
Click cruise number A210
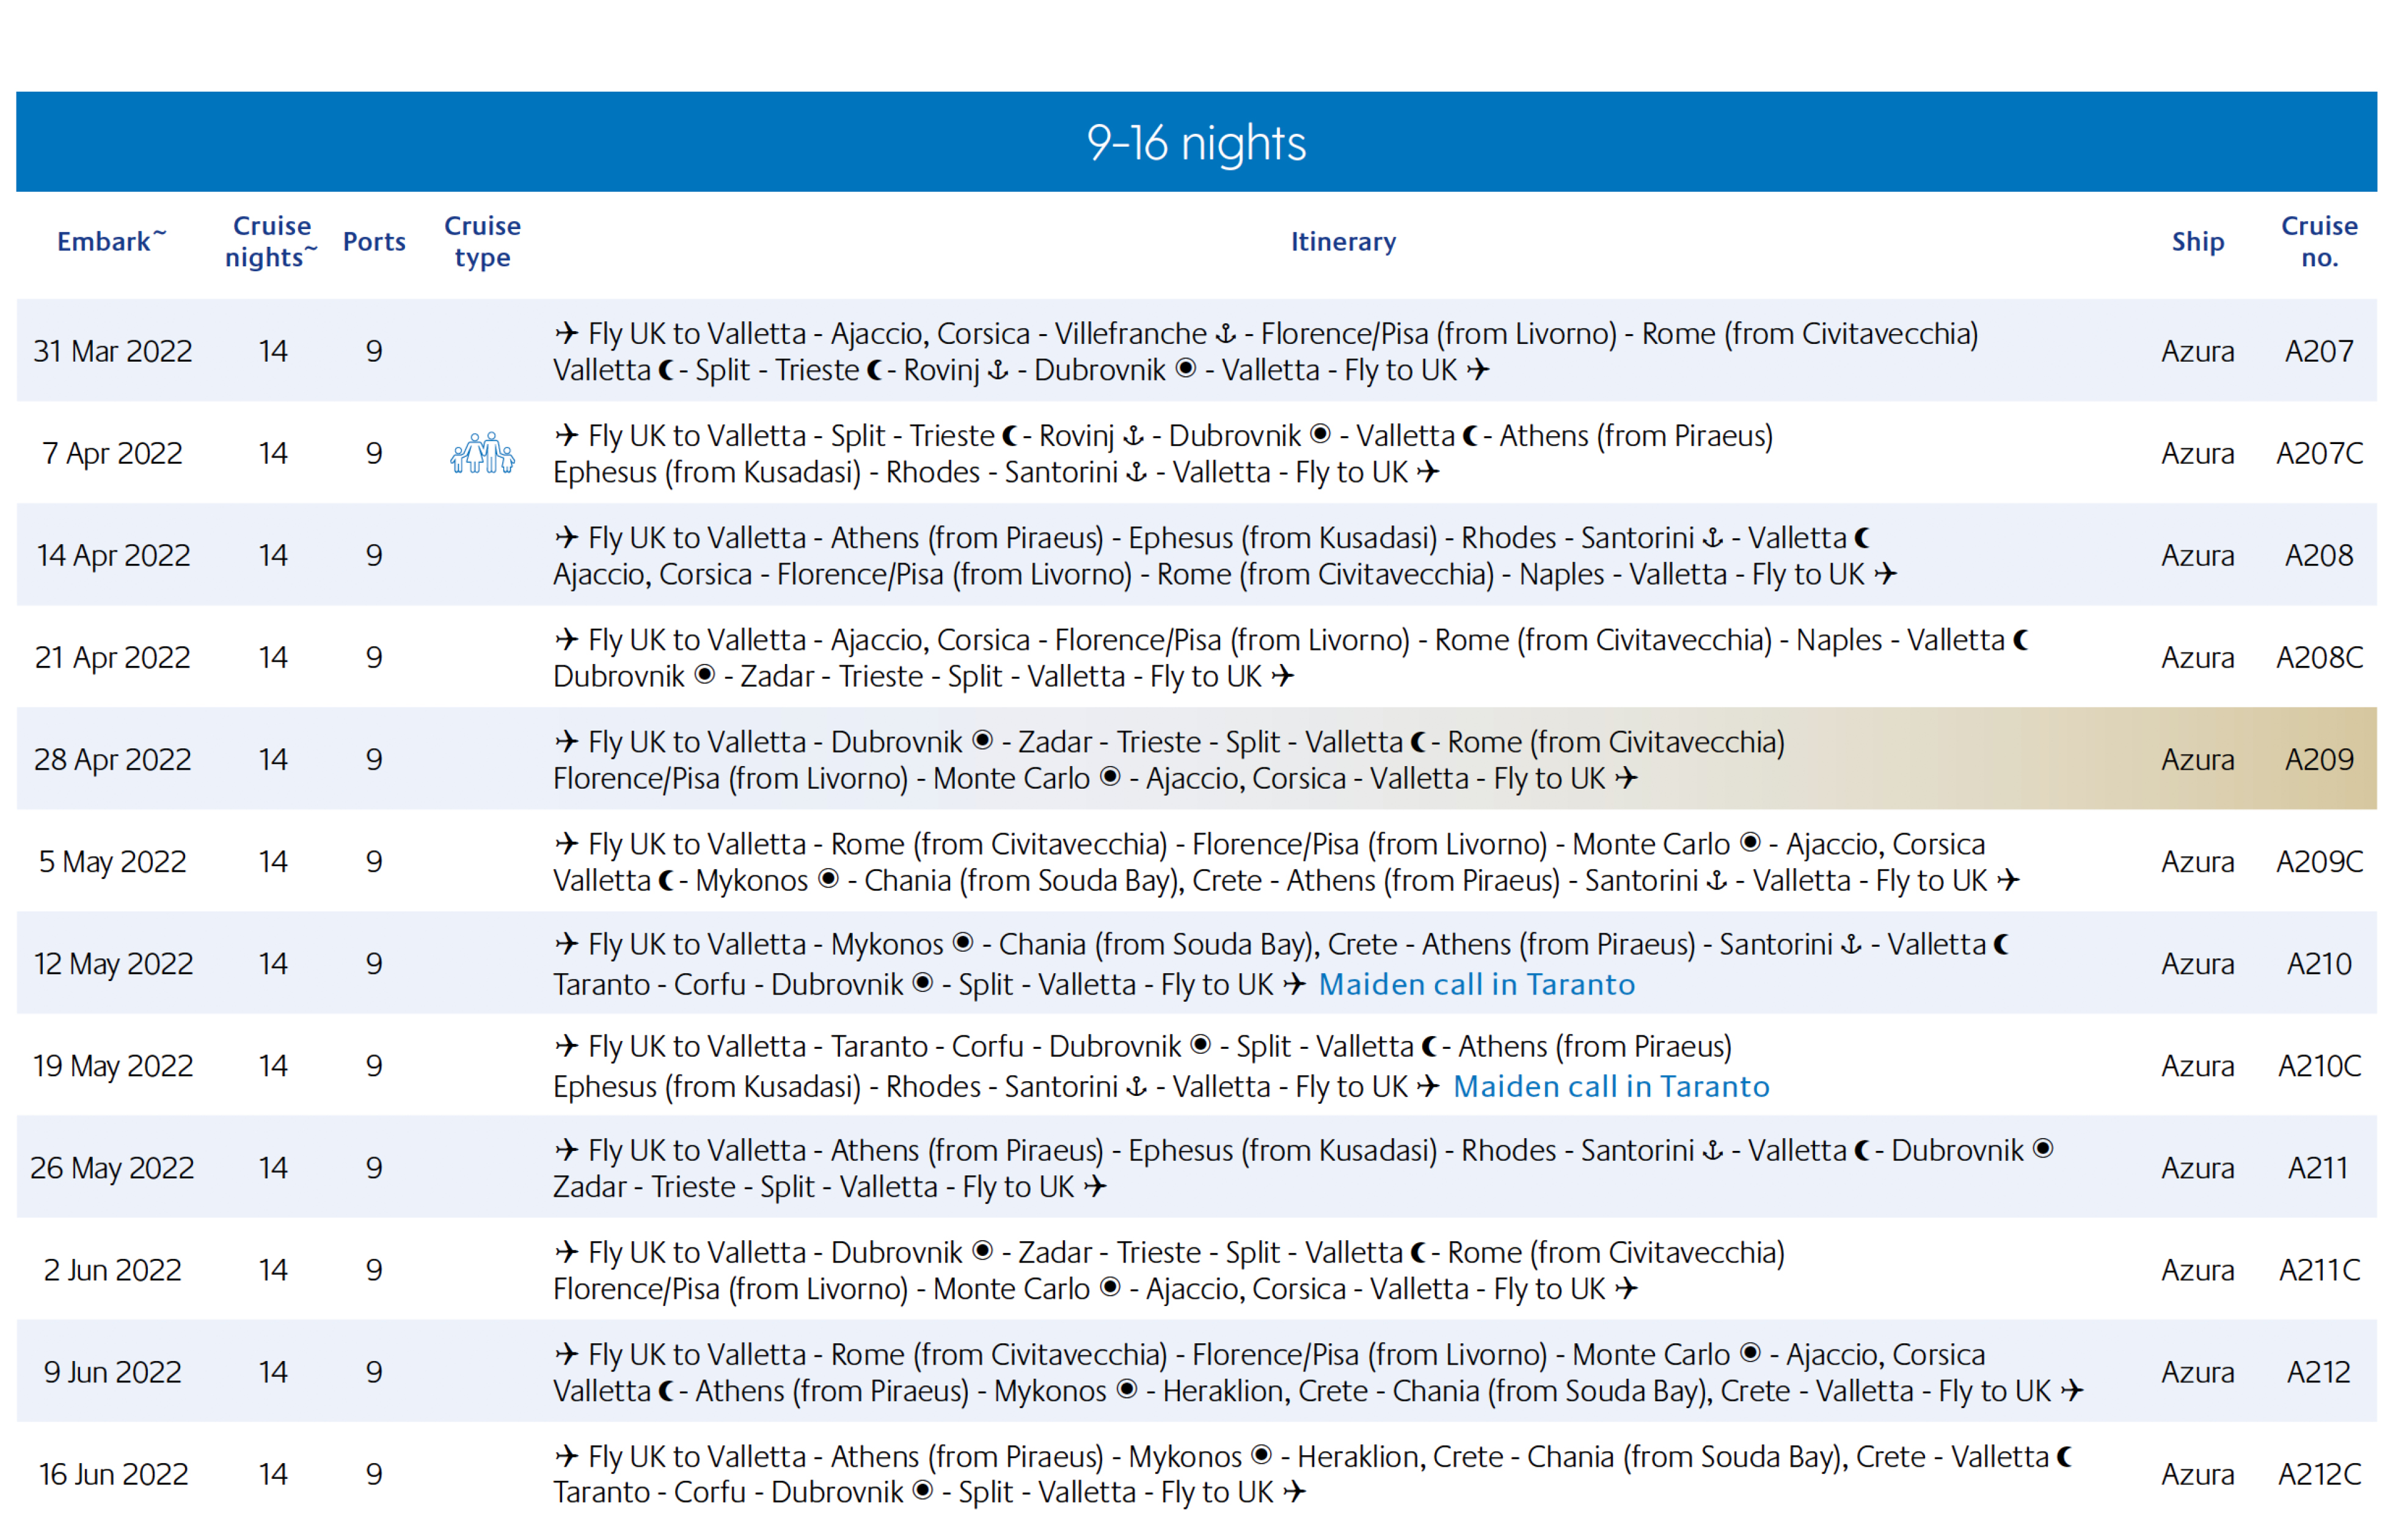[x=2319, y=963]
